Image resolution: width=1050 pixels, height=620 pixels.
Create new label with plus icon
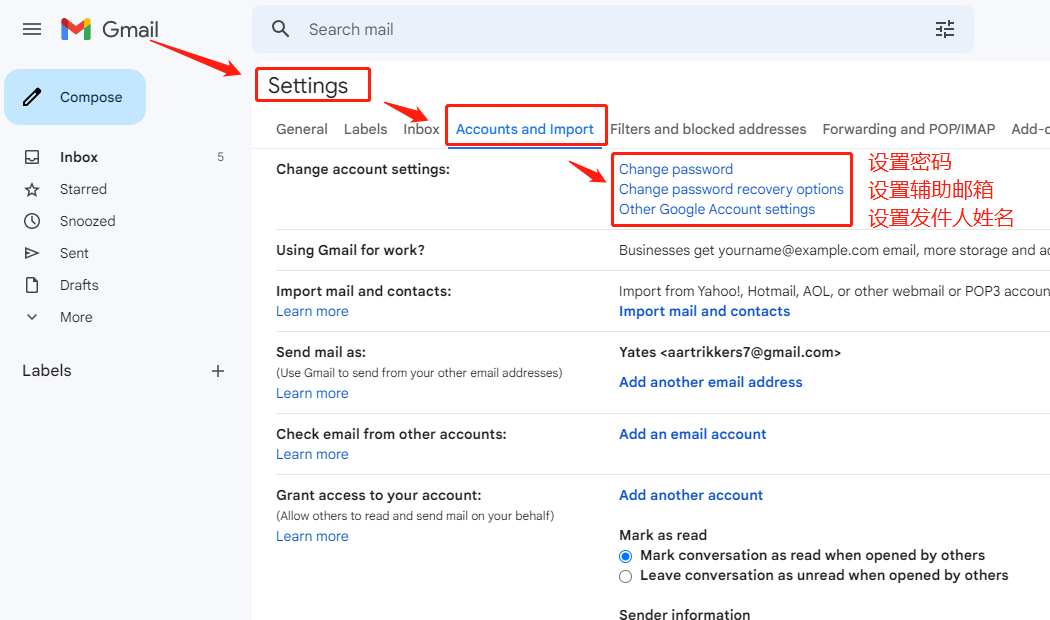pyautogui.click(x=218, y=371)
